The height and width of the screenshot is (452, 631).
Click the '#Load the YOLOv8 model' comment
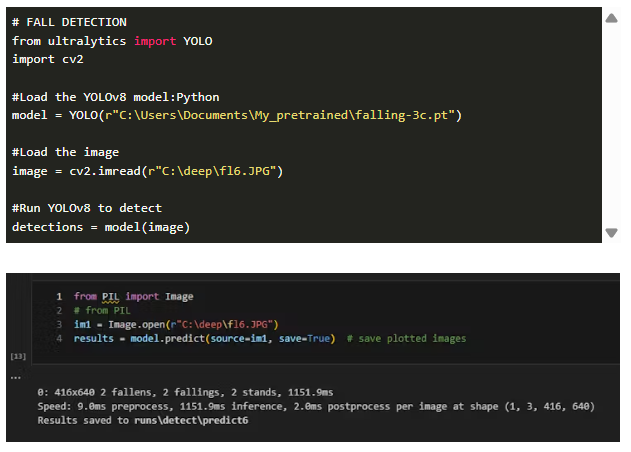[115, 97]
